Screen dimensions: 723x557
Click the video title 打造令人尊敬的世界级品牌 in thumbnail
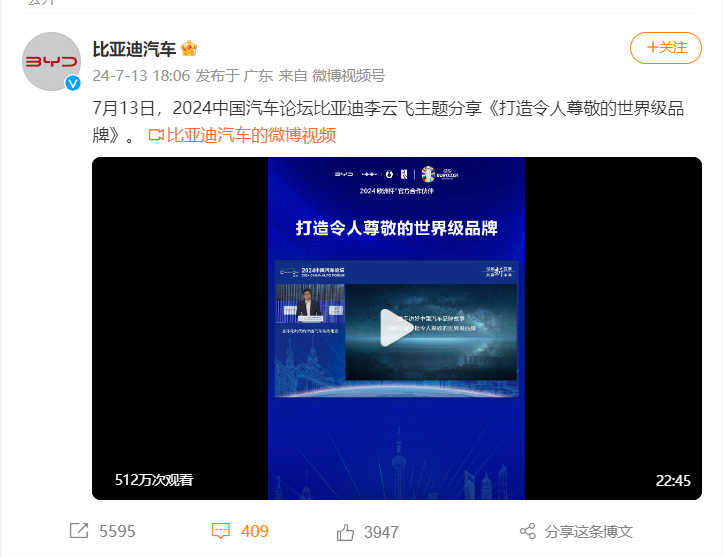click(x=397, y=228)
